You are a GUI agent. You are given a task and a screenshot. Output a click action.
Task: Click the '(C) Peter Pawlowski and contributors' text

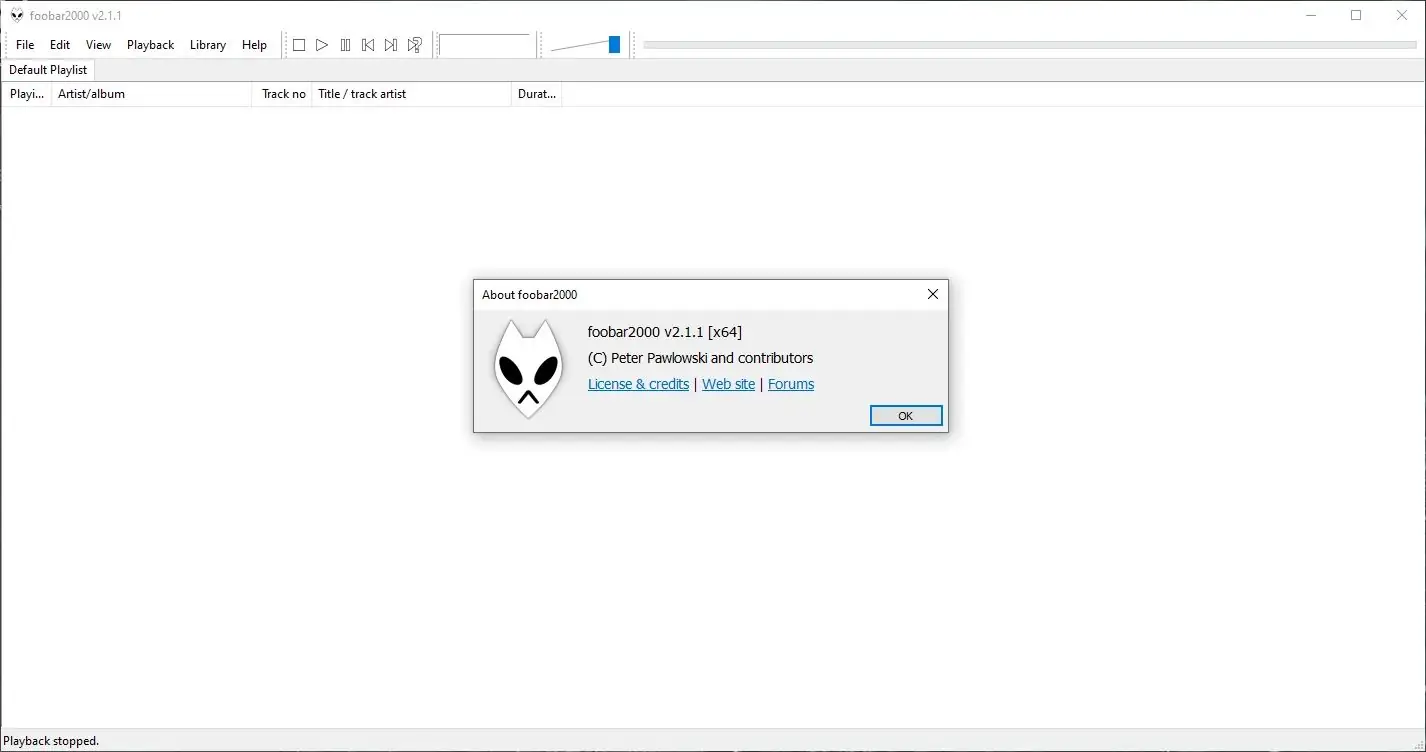click(700, 358)
